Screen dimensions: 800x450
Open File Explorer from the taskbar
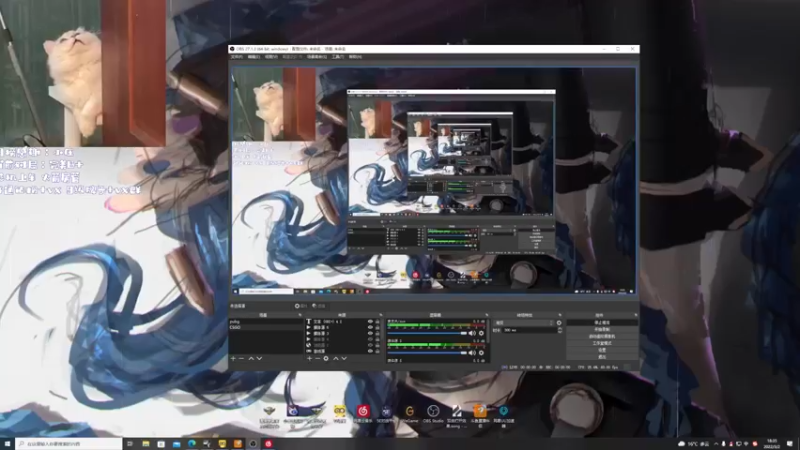[x=145, y=444]
